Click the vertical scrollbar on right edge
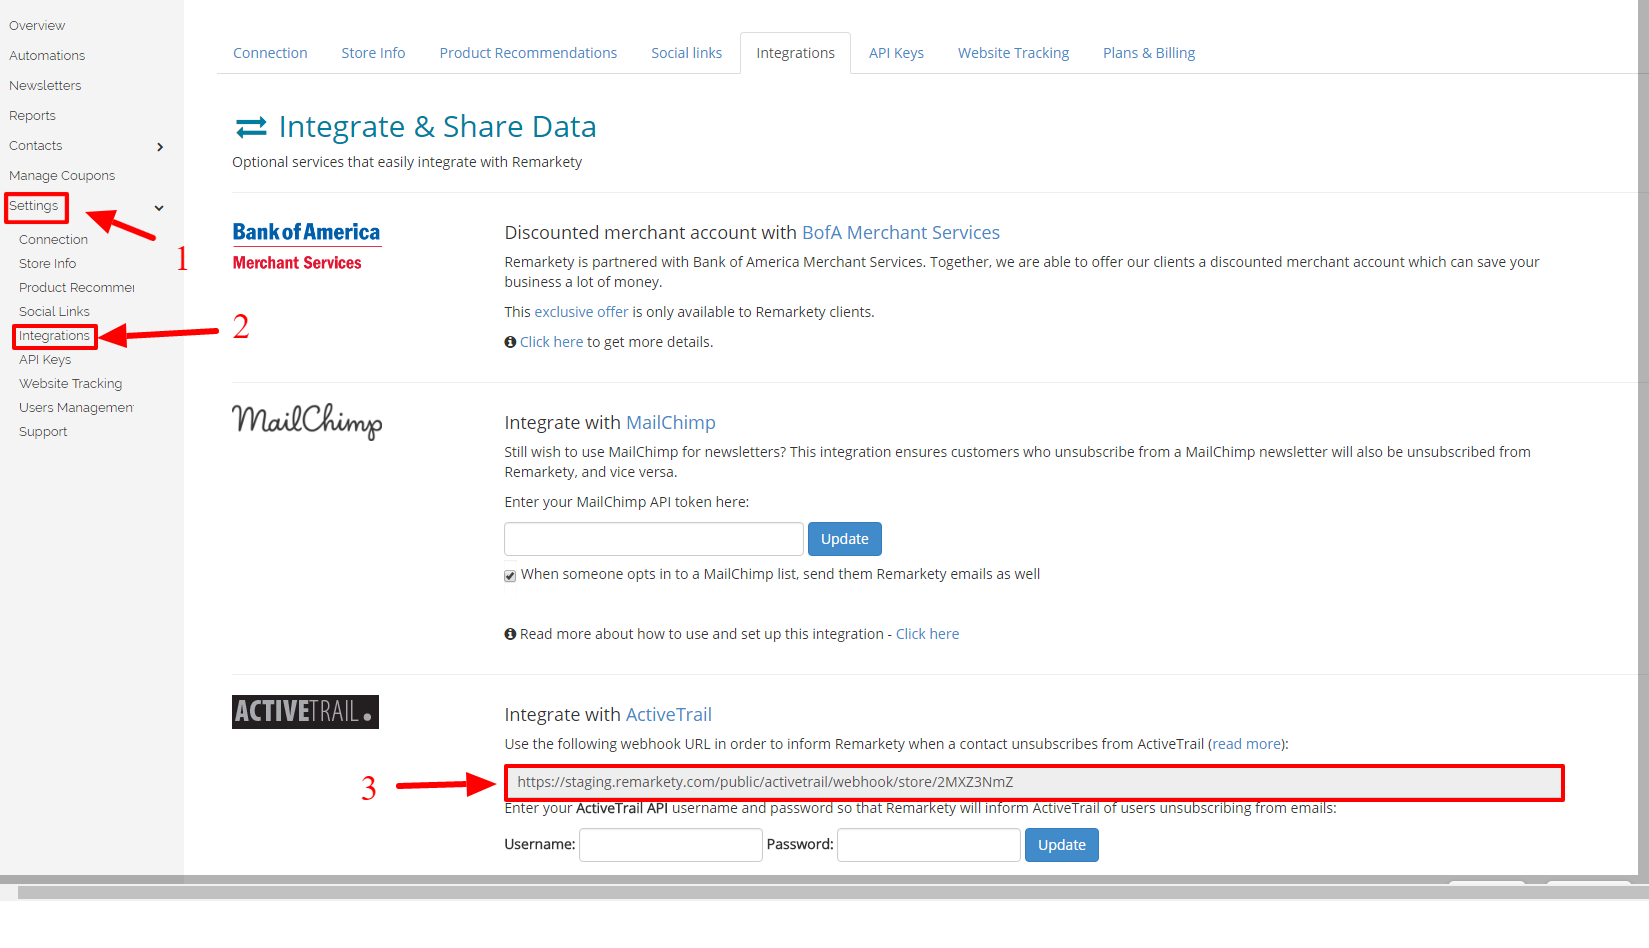1649x948 pixels. coord(1643,440)
